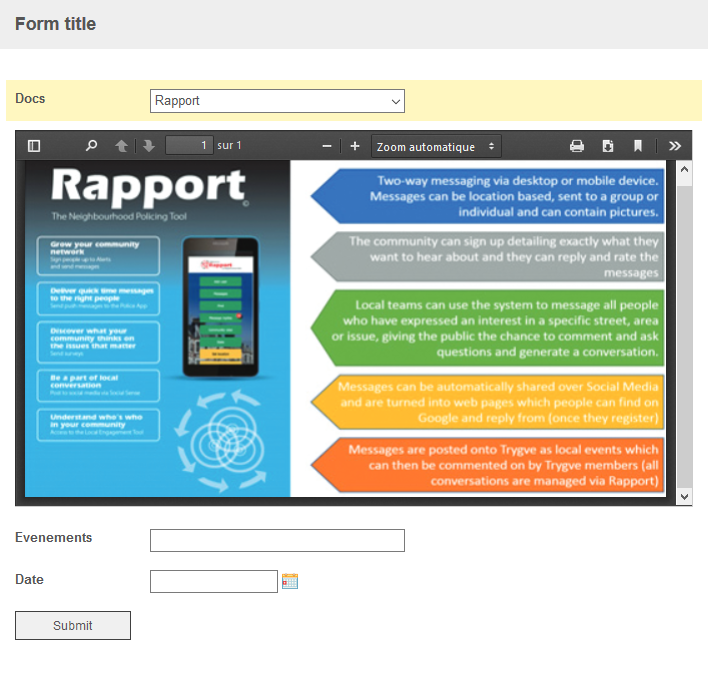Click the Evenements input field
Image resolution: width=708 pixels, height=682 pixels.
(x=277, y=540)
